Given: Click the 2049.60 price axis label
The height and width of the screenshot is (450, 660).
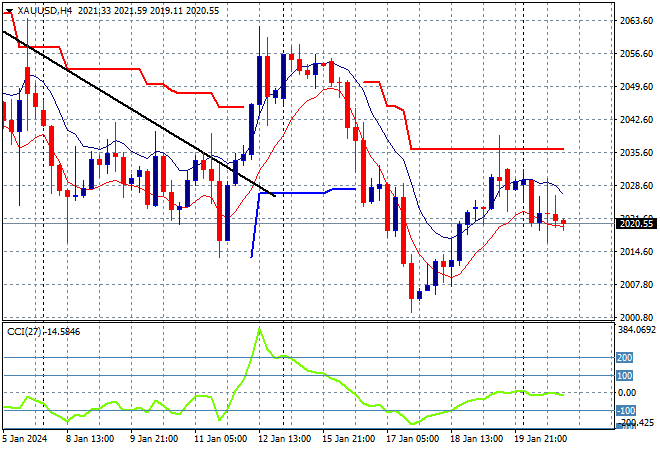Looking at the screenshot, I should pyautogui.click(x=636, y=87).
